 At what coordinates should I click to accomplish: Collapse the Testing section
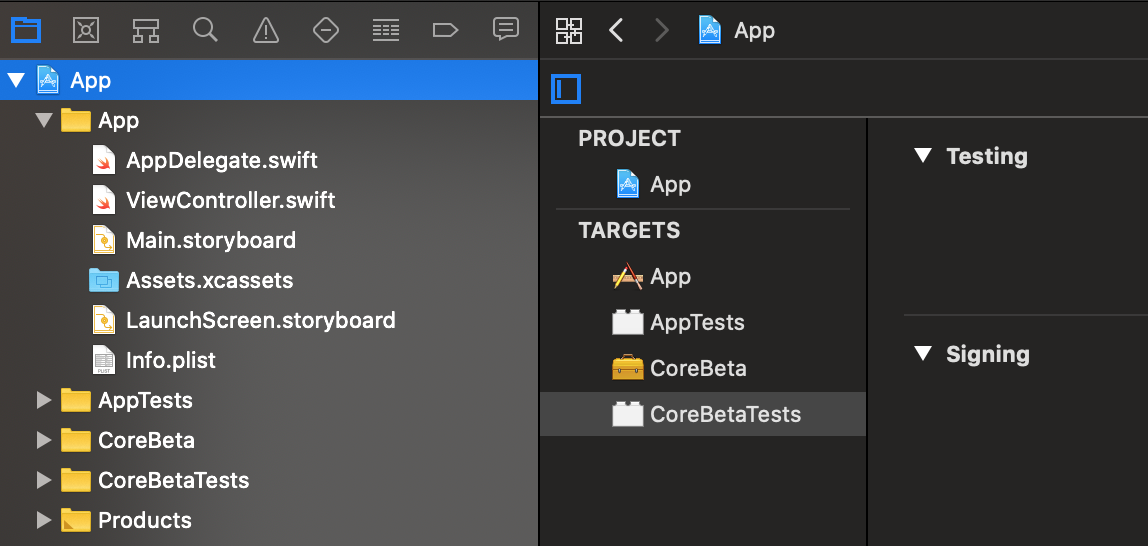click(925, 156)
